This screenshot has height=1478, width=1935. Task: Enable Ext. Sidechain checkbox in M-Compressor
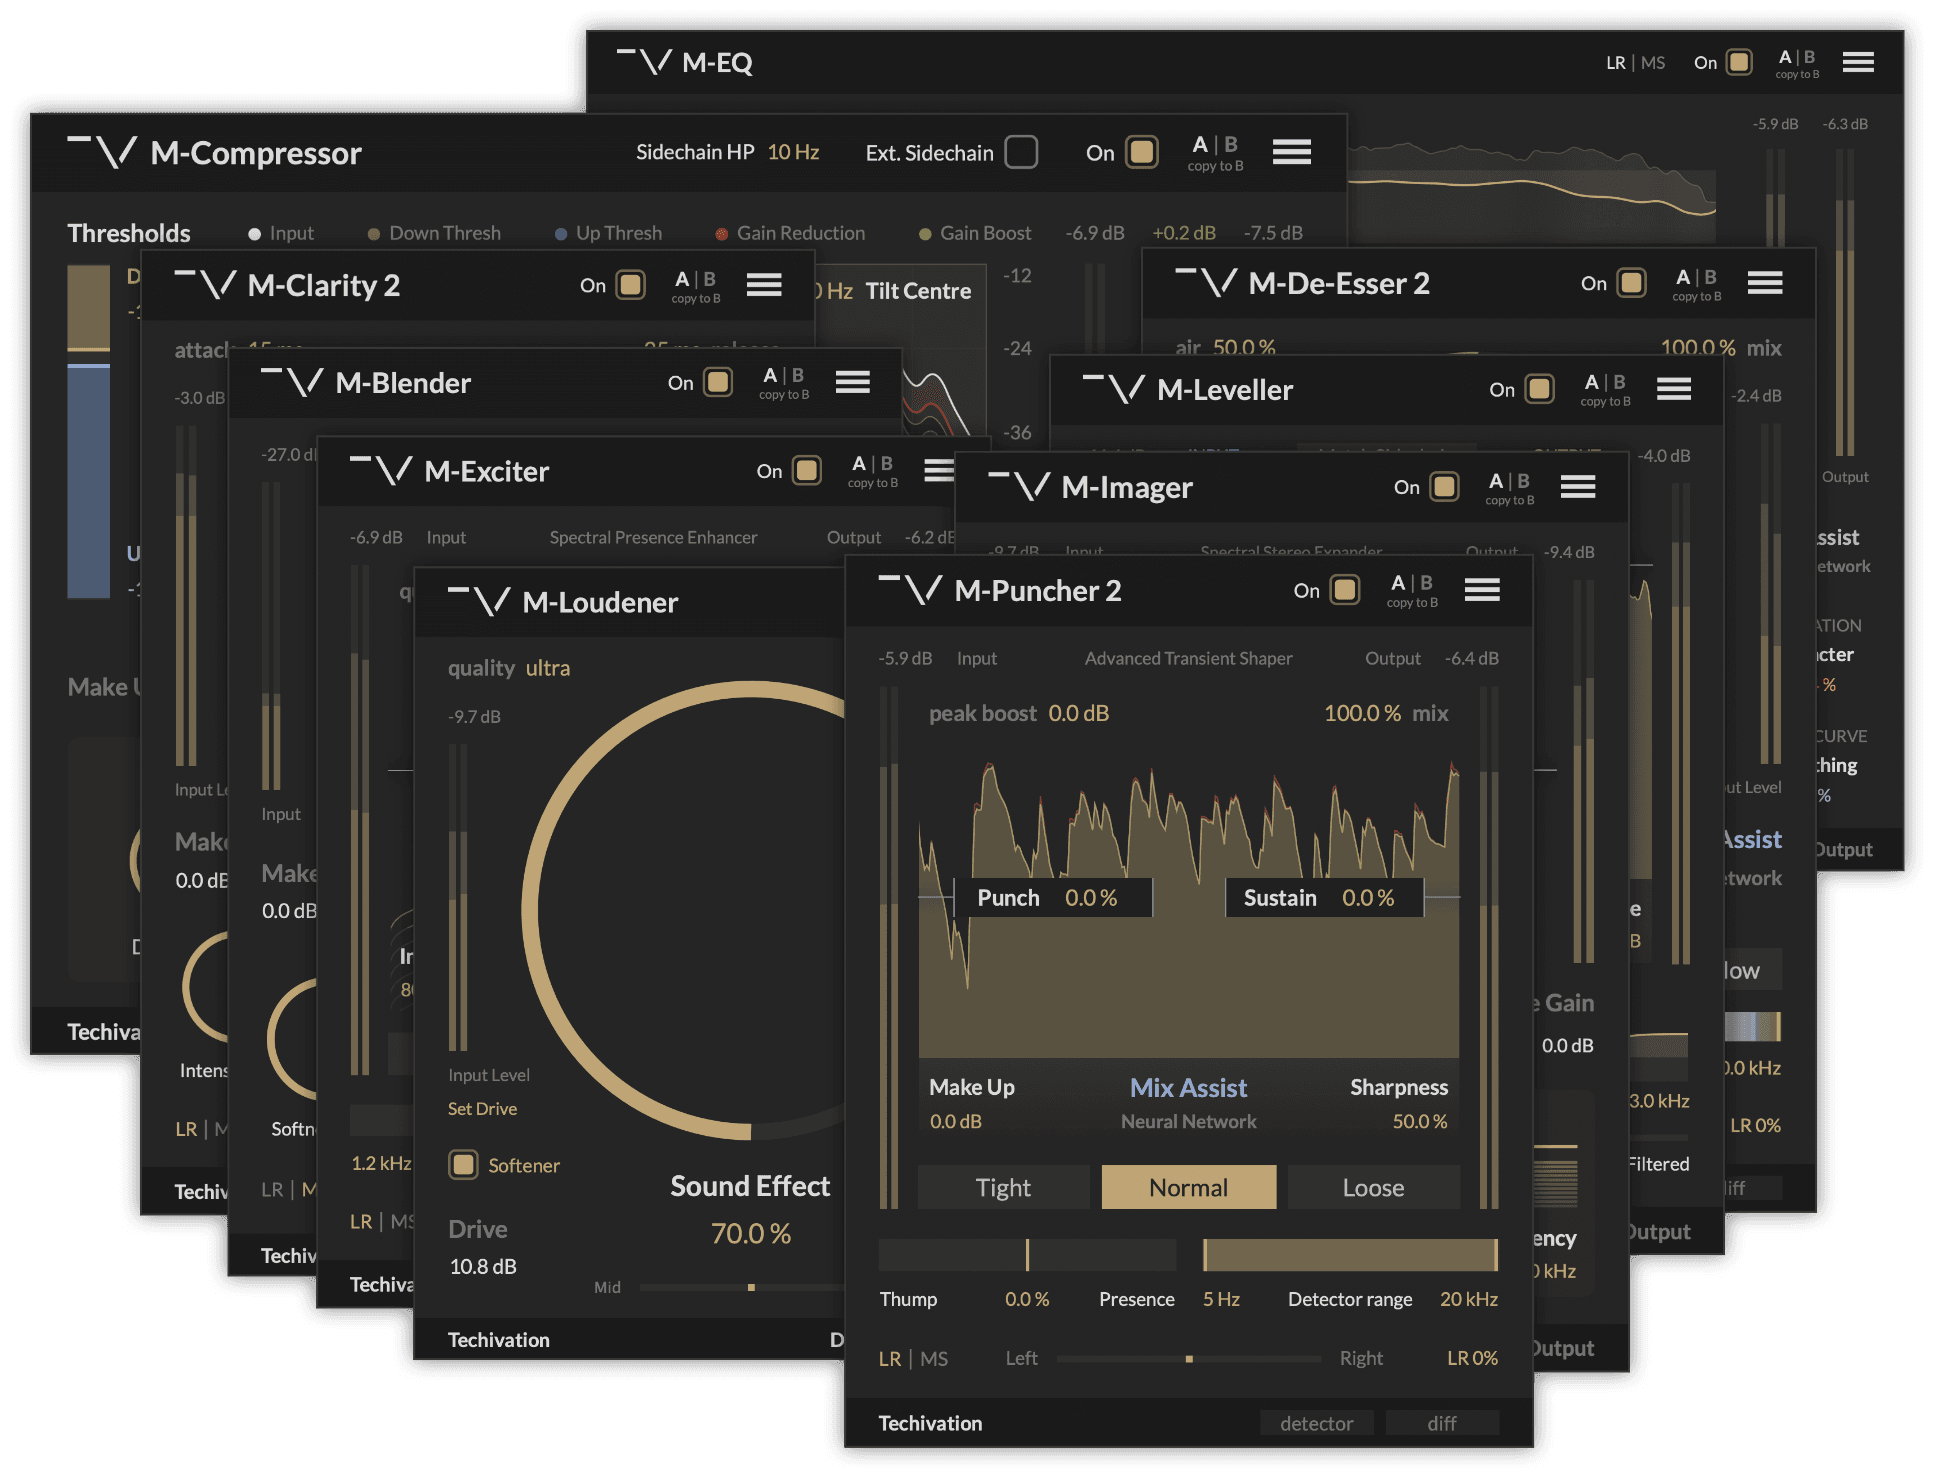1021,152
